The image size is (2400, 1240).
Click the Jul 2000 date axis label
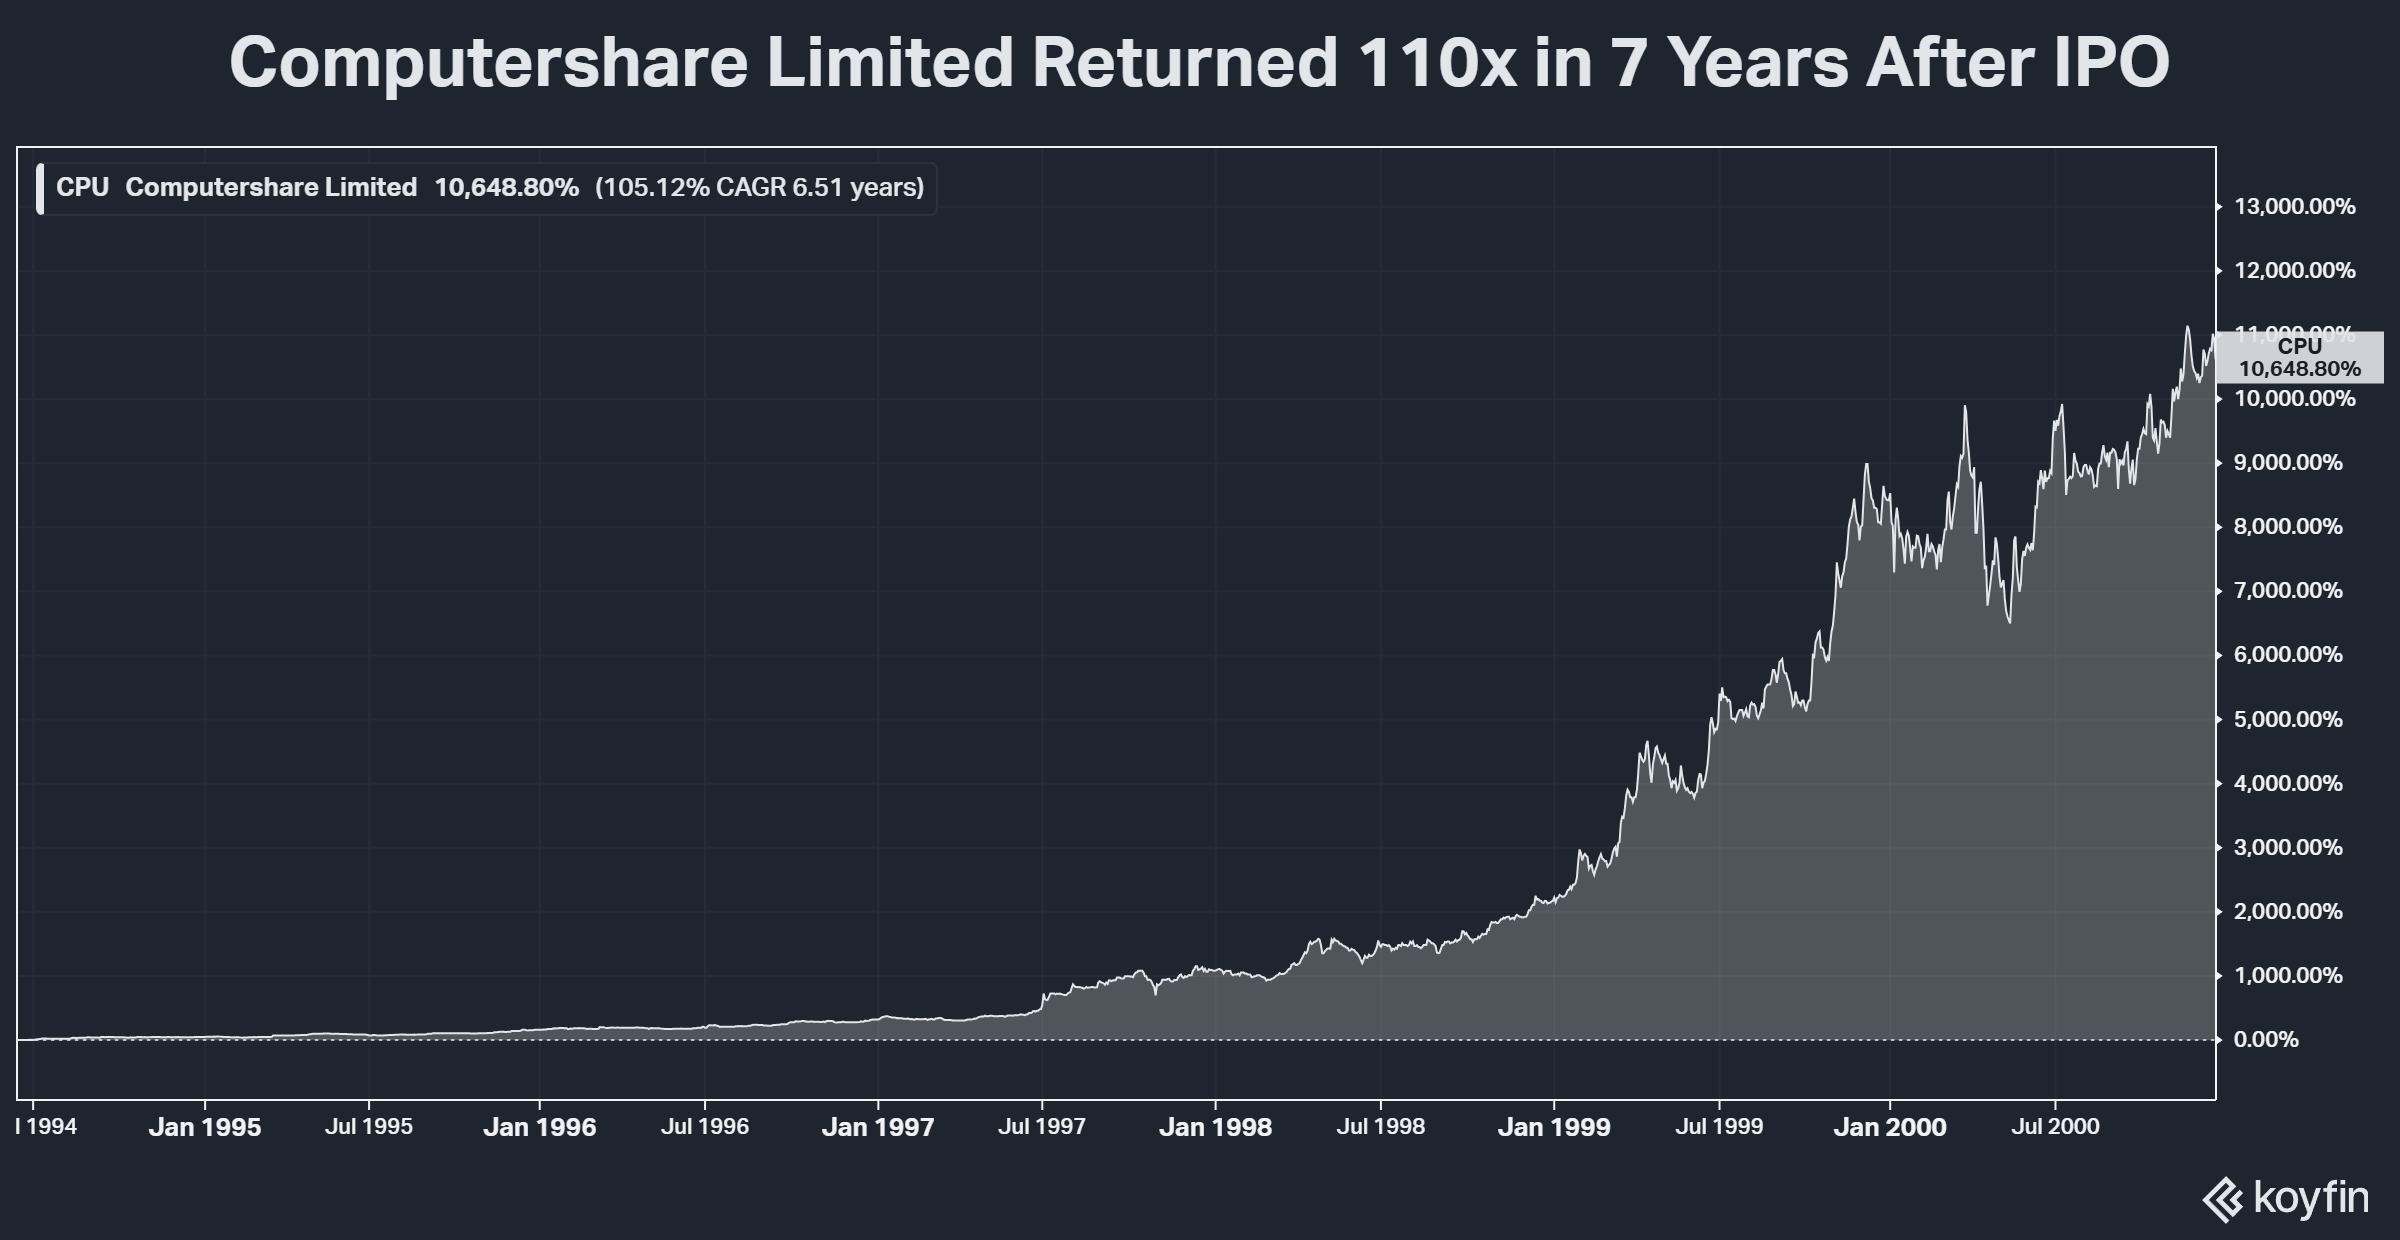(2055, 1127)
